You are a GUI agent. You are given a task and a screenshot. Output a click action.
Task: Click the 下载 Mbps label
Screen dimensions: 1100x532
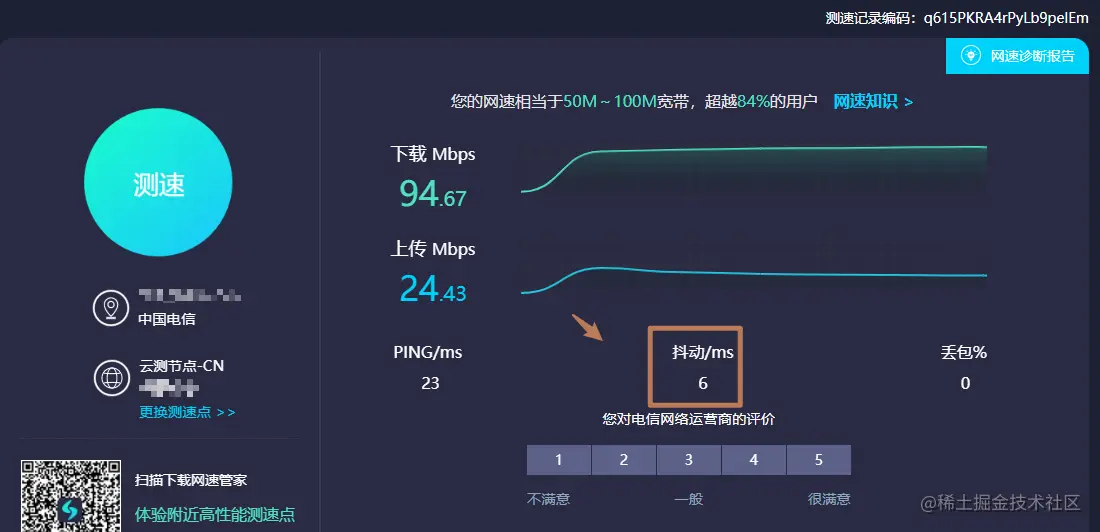click(x=433, y=154)
